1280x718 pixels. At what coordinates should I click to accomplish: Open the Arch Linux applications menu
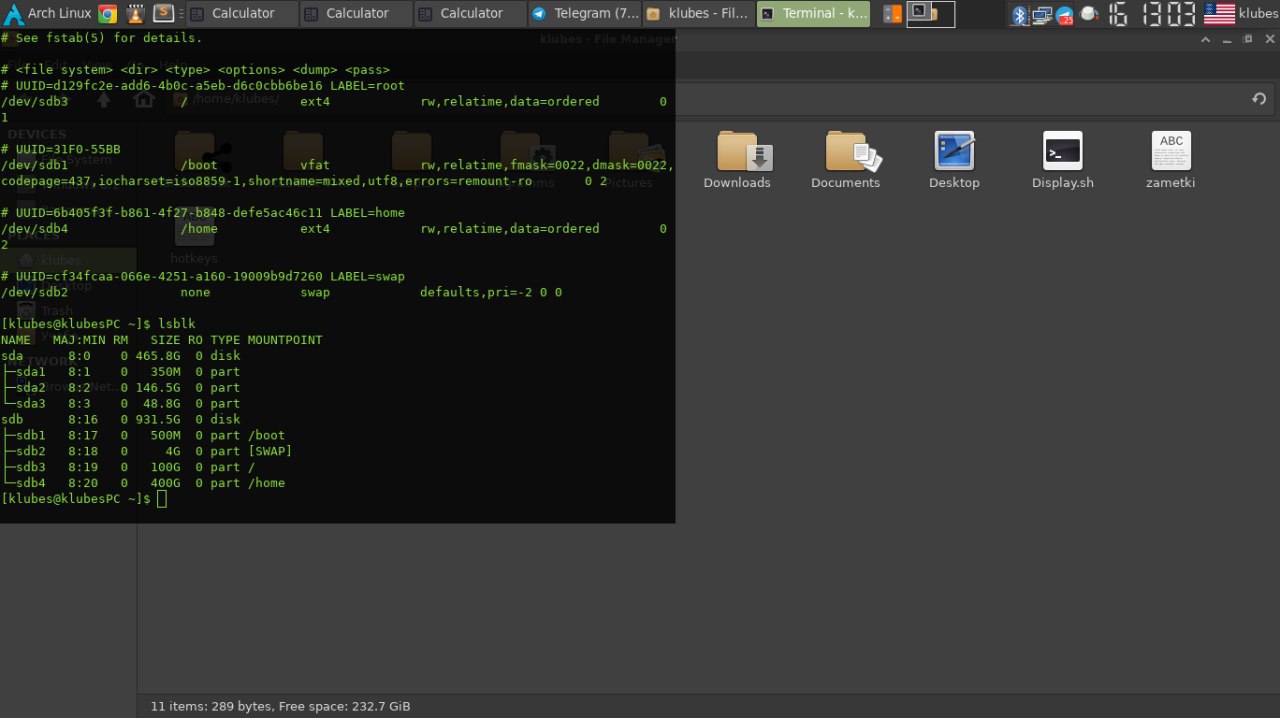click(x=48, y=13)
